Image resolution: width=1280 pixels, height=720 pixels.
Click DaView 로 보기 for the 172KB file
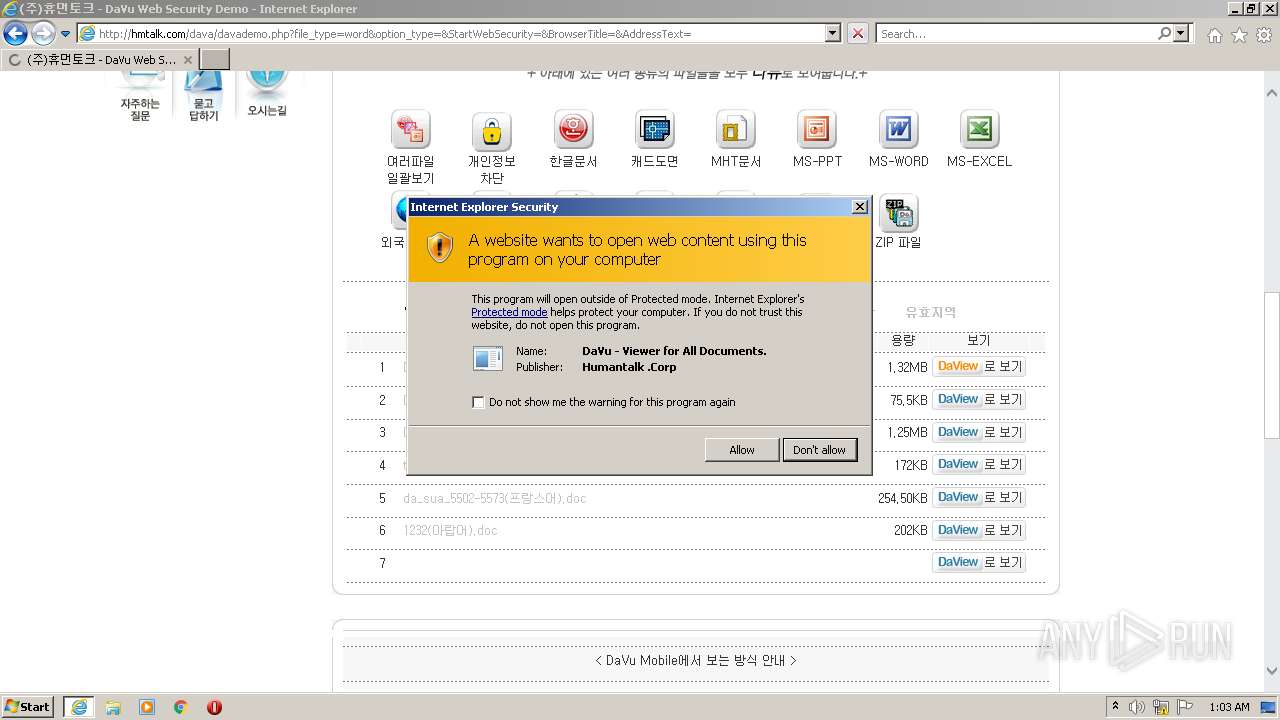[x=979, y=465]
